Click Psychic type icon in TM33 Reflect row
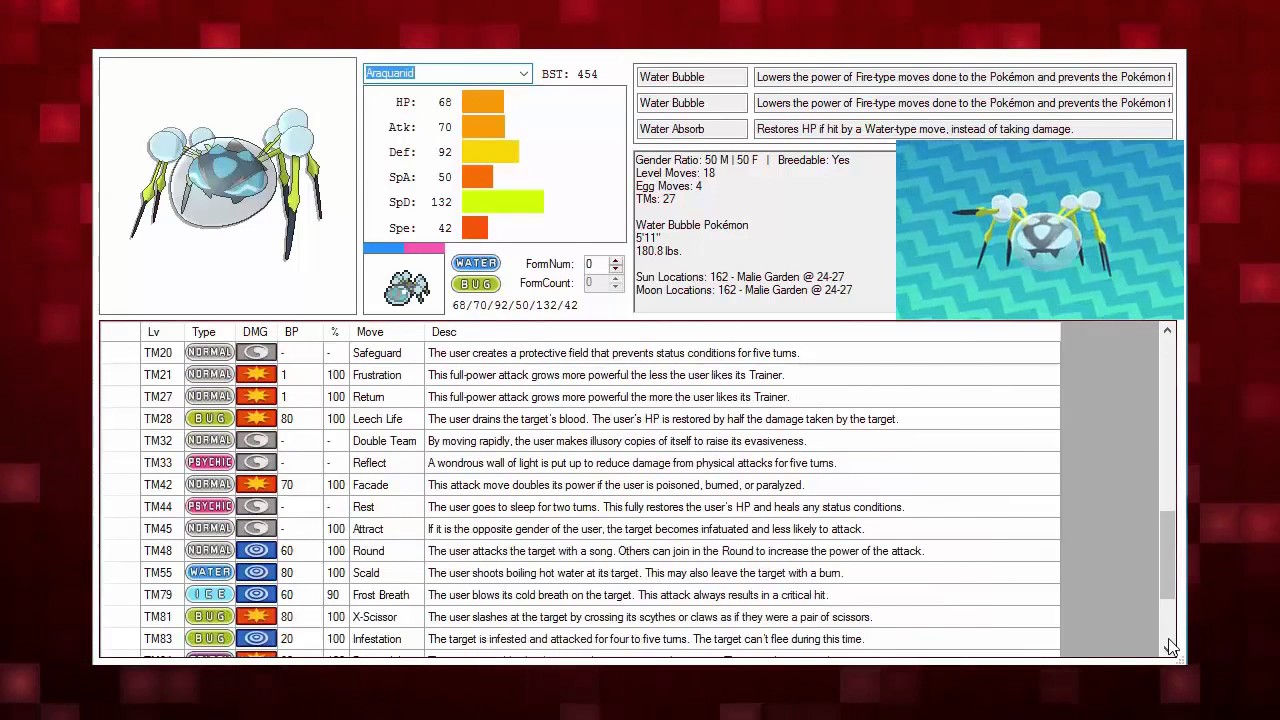Viewport: 1280px width, 720px height. click(x=209, y=463)
